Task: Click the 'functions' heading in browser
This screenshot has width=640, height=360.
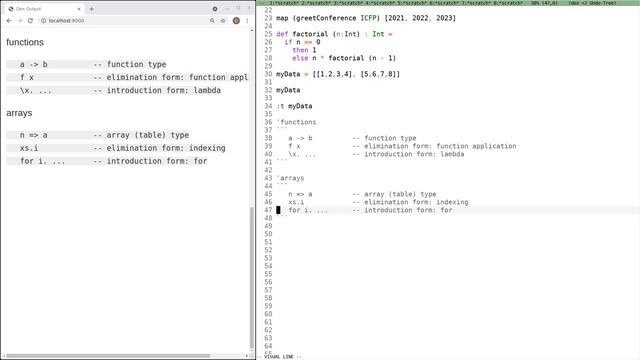Action: 25,42
